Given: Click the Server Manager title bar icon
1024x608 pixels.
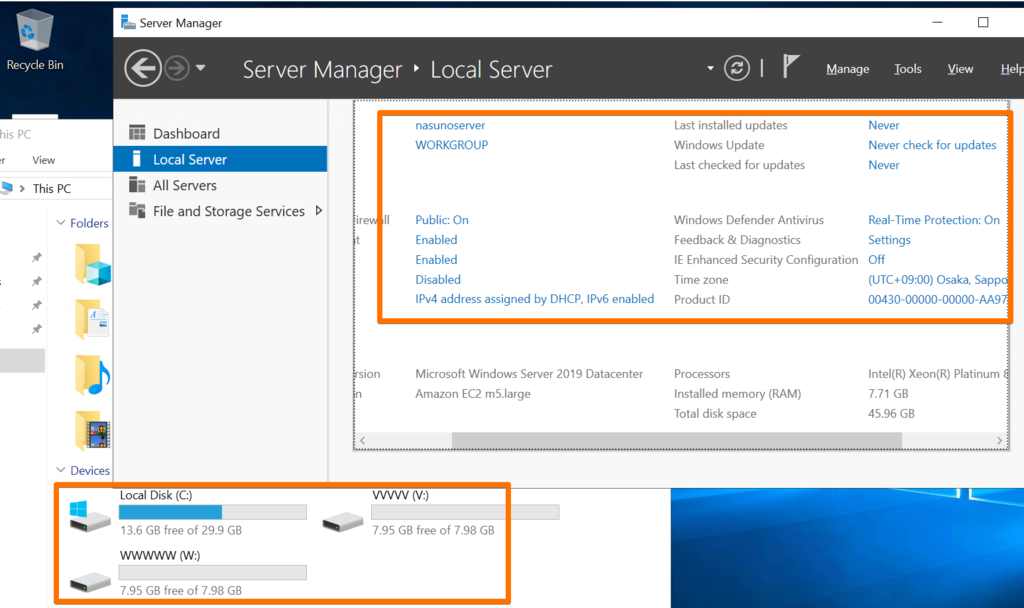Looking at the screenshot, I should coord(128,22).
